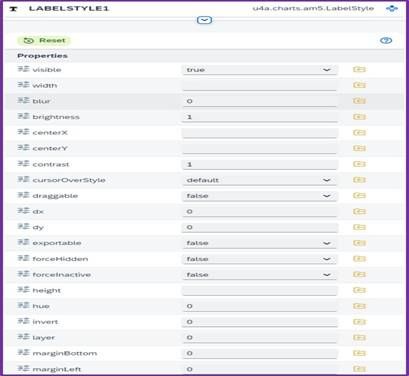409x376 pixels.
Task: Click the binding icon for hue row
Action: (359, 306)
